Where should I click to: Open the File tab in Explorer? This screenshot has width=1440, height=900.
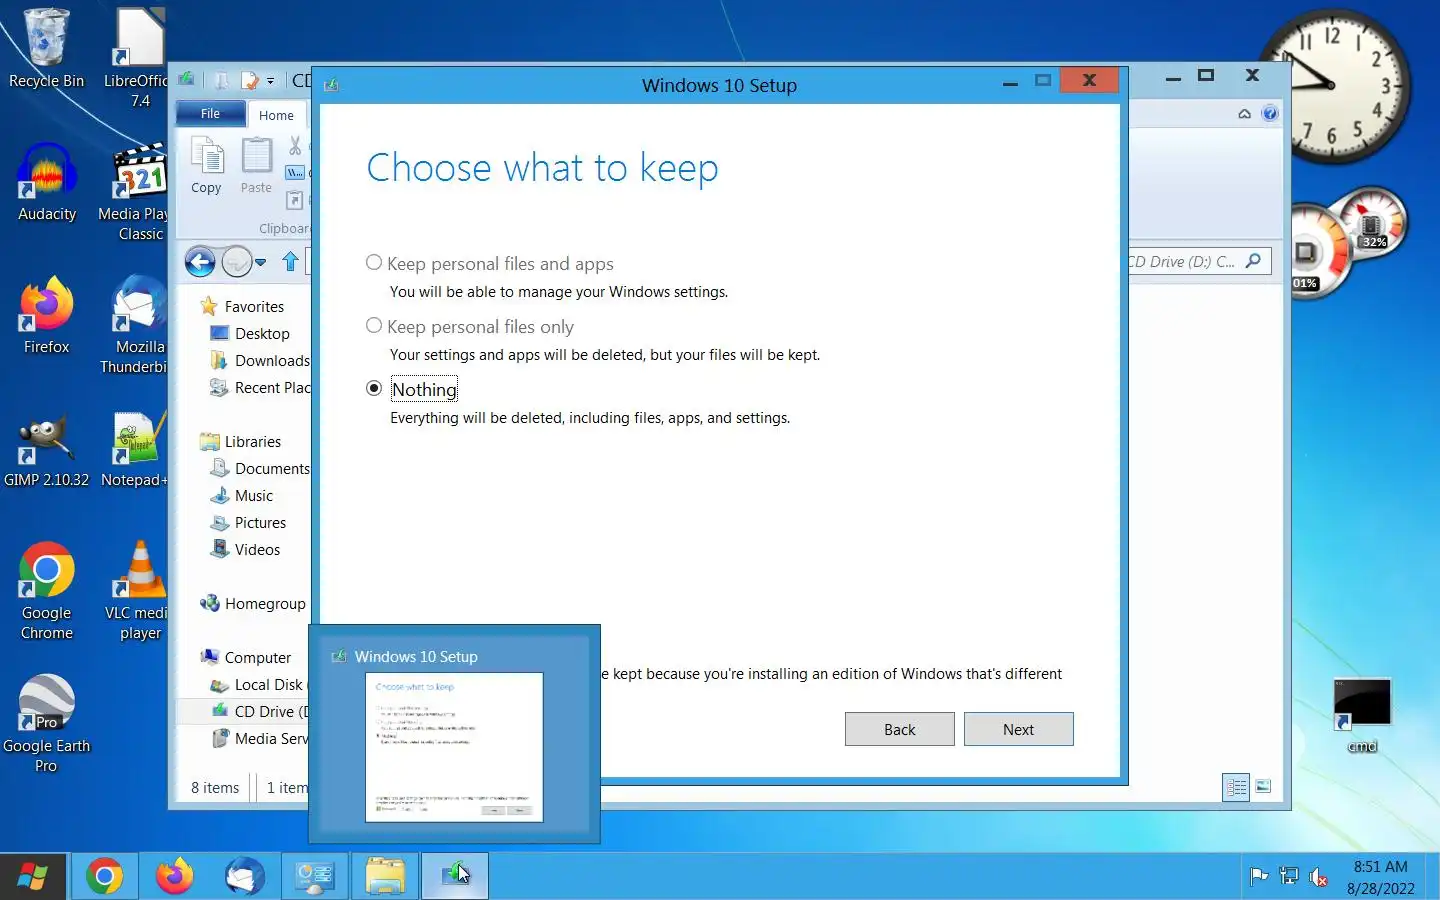(x=210, y=114)
